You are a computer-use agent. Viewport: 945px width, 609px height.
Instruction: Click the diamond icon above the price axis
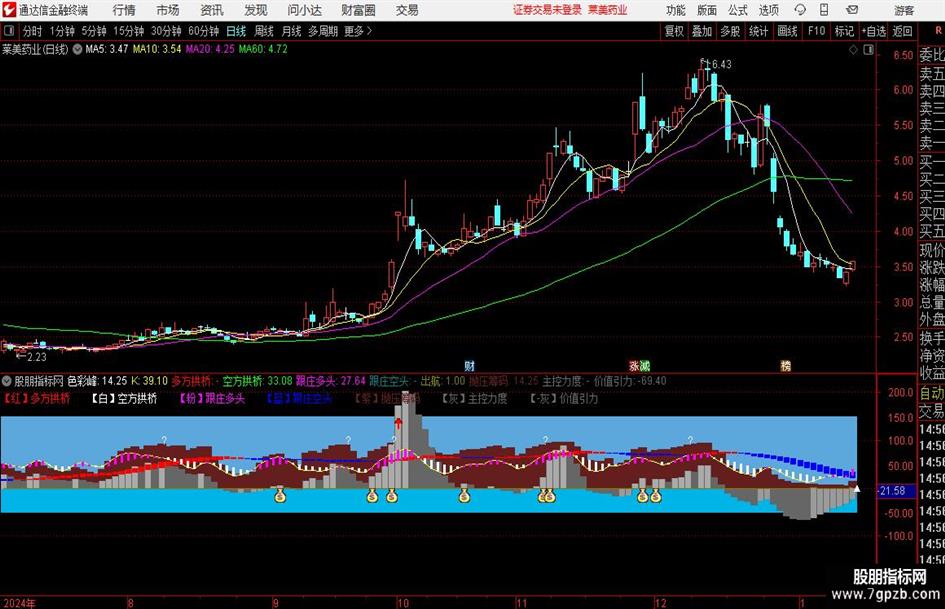[853, 50]
